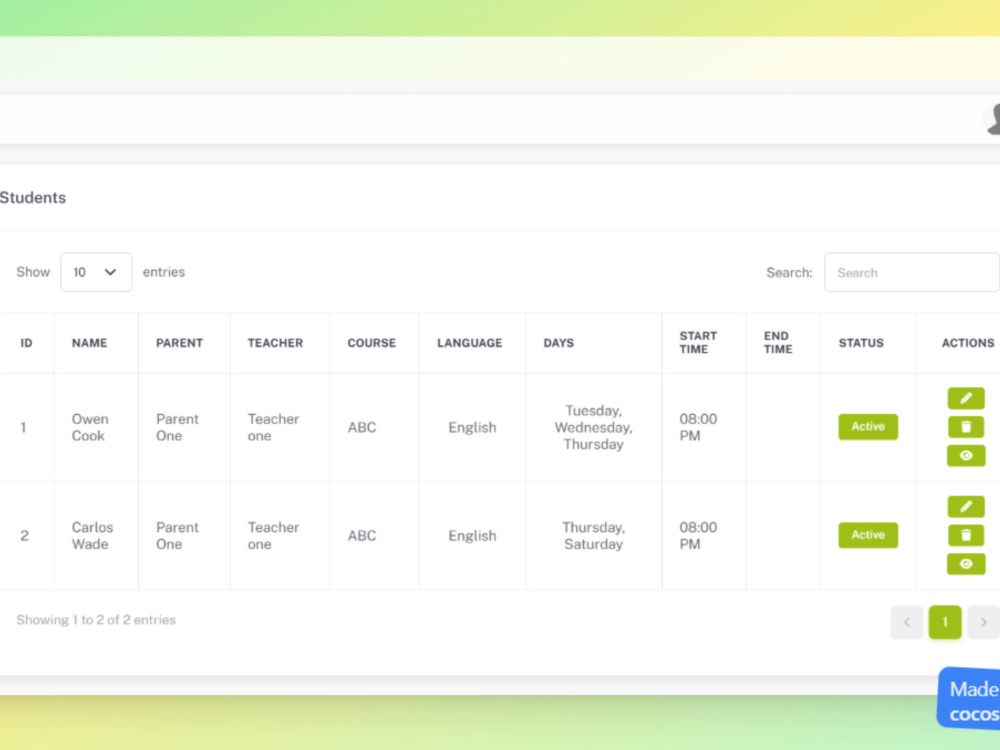
Task: View Carlos Wade's details with eye icon
Action: [966, 564]
